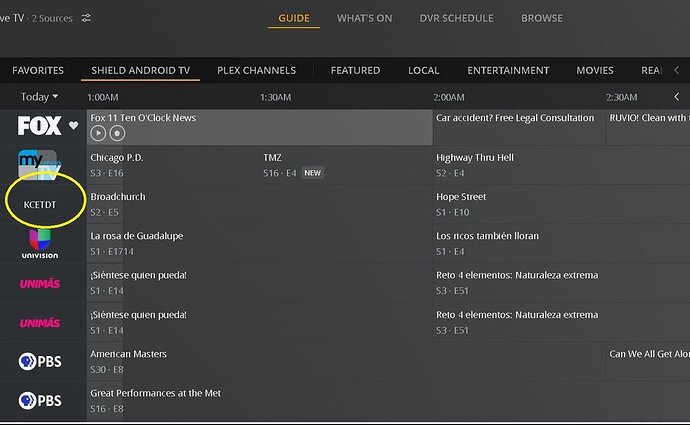Select the KCETDT channel label

click(40, 205)
